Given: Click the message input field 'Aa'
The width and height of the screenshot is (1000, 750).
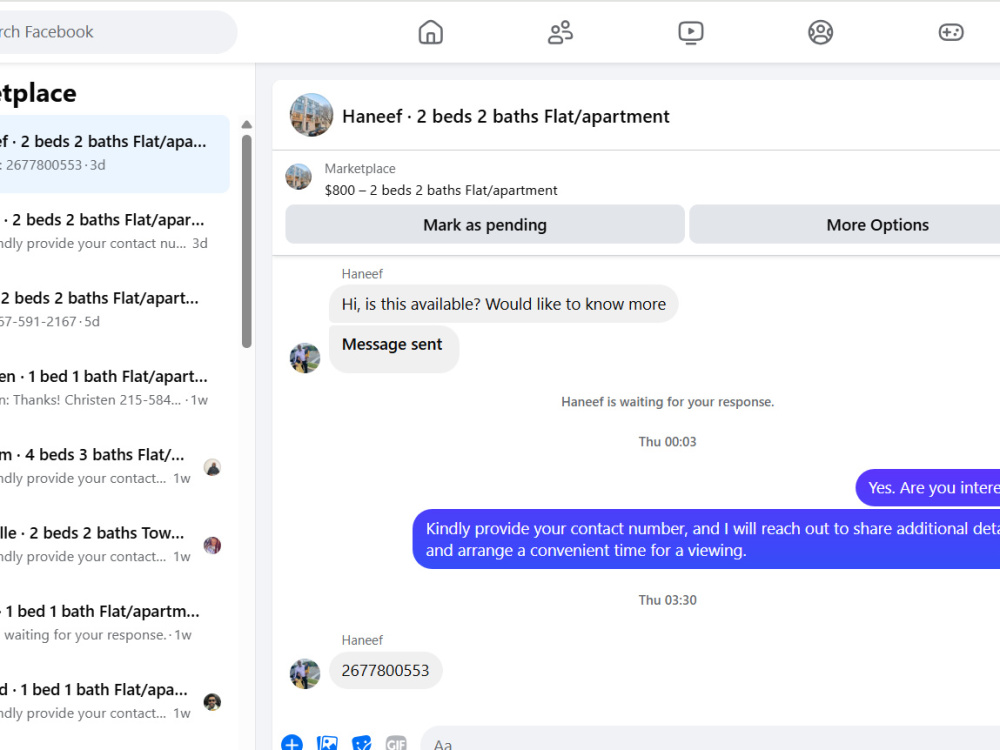Looking at the screenshot, I should 710,740.
